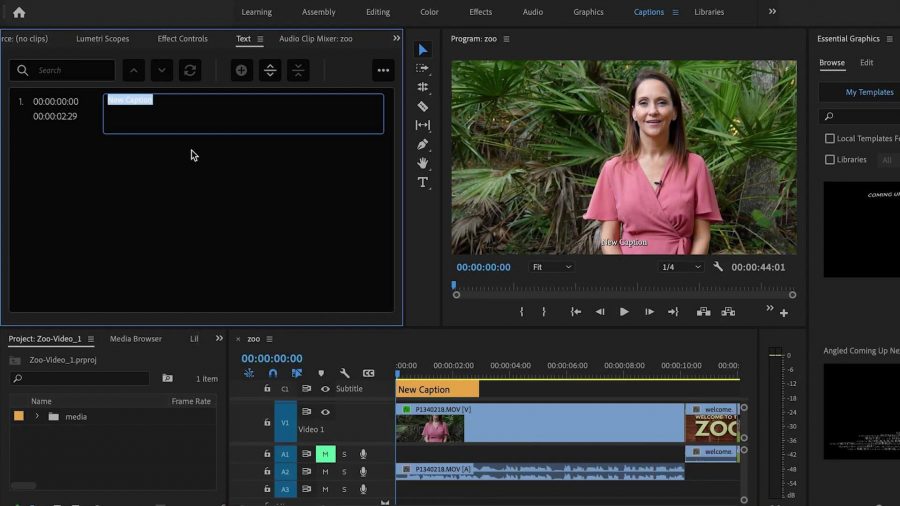Select New Caption clip in timeline
The width and height of the screenshot is (900, 506).
(437, 390)
